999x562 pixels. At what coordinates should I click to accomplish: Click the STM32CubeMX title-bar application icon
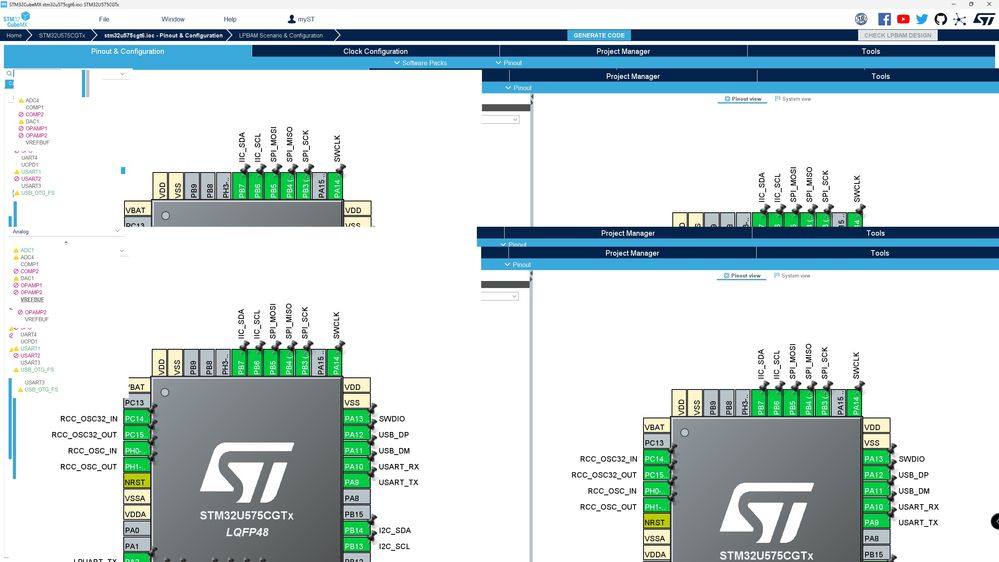coord(4,4)
